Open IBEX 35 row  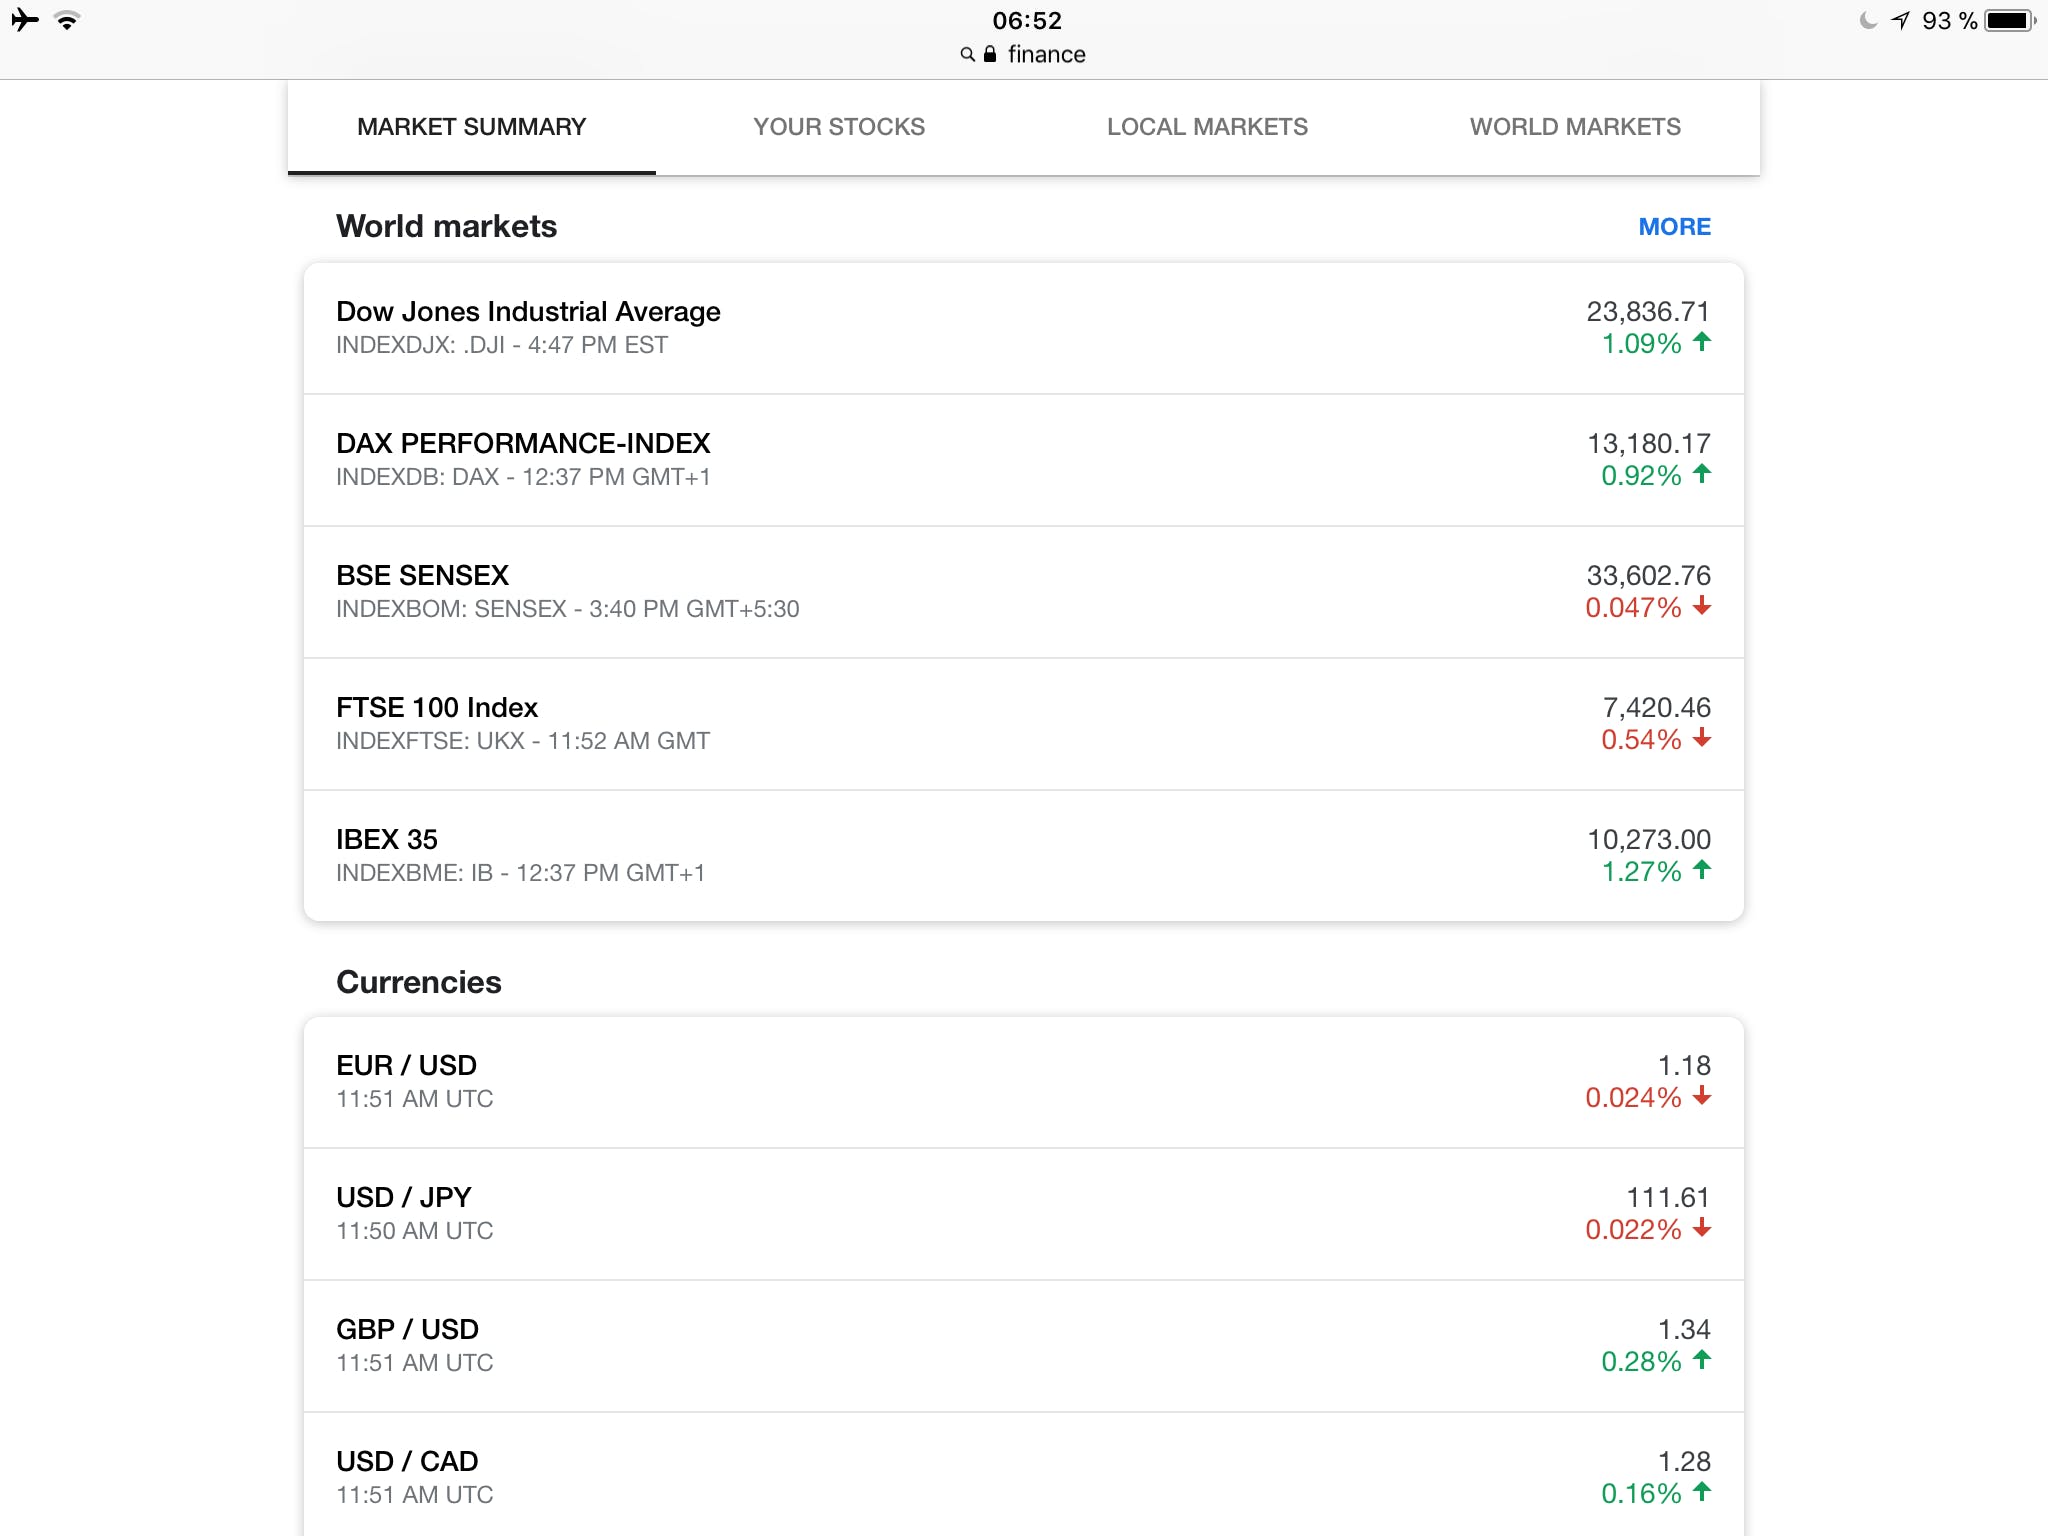click(x=1024, y=856)
